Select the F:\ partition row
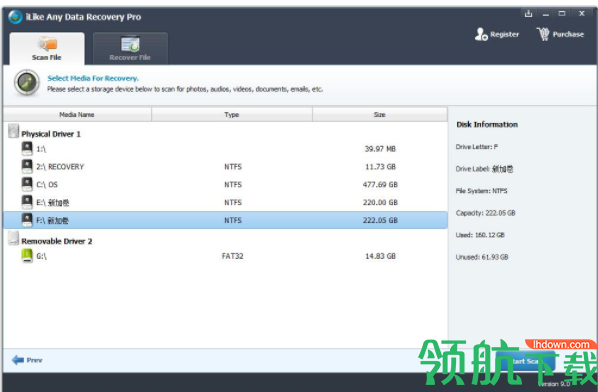Image resolution: width=598 pixels, height=392 pixels. tap(225, 220)
